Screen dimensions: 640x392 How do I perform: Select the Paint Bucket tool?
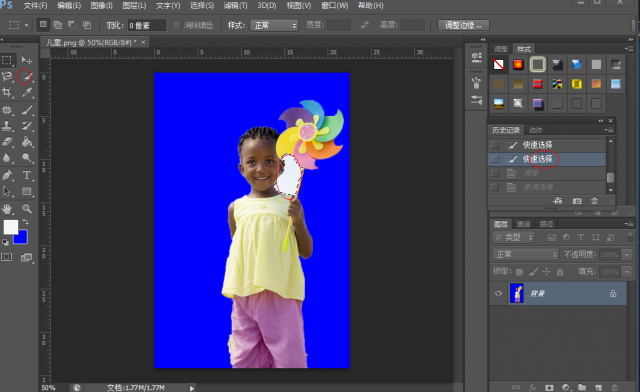click(27, 142)
